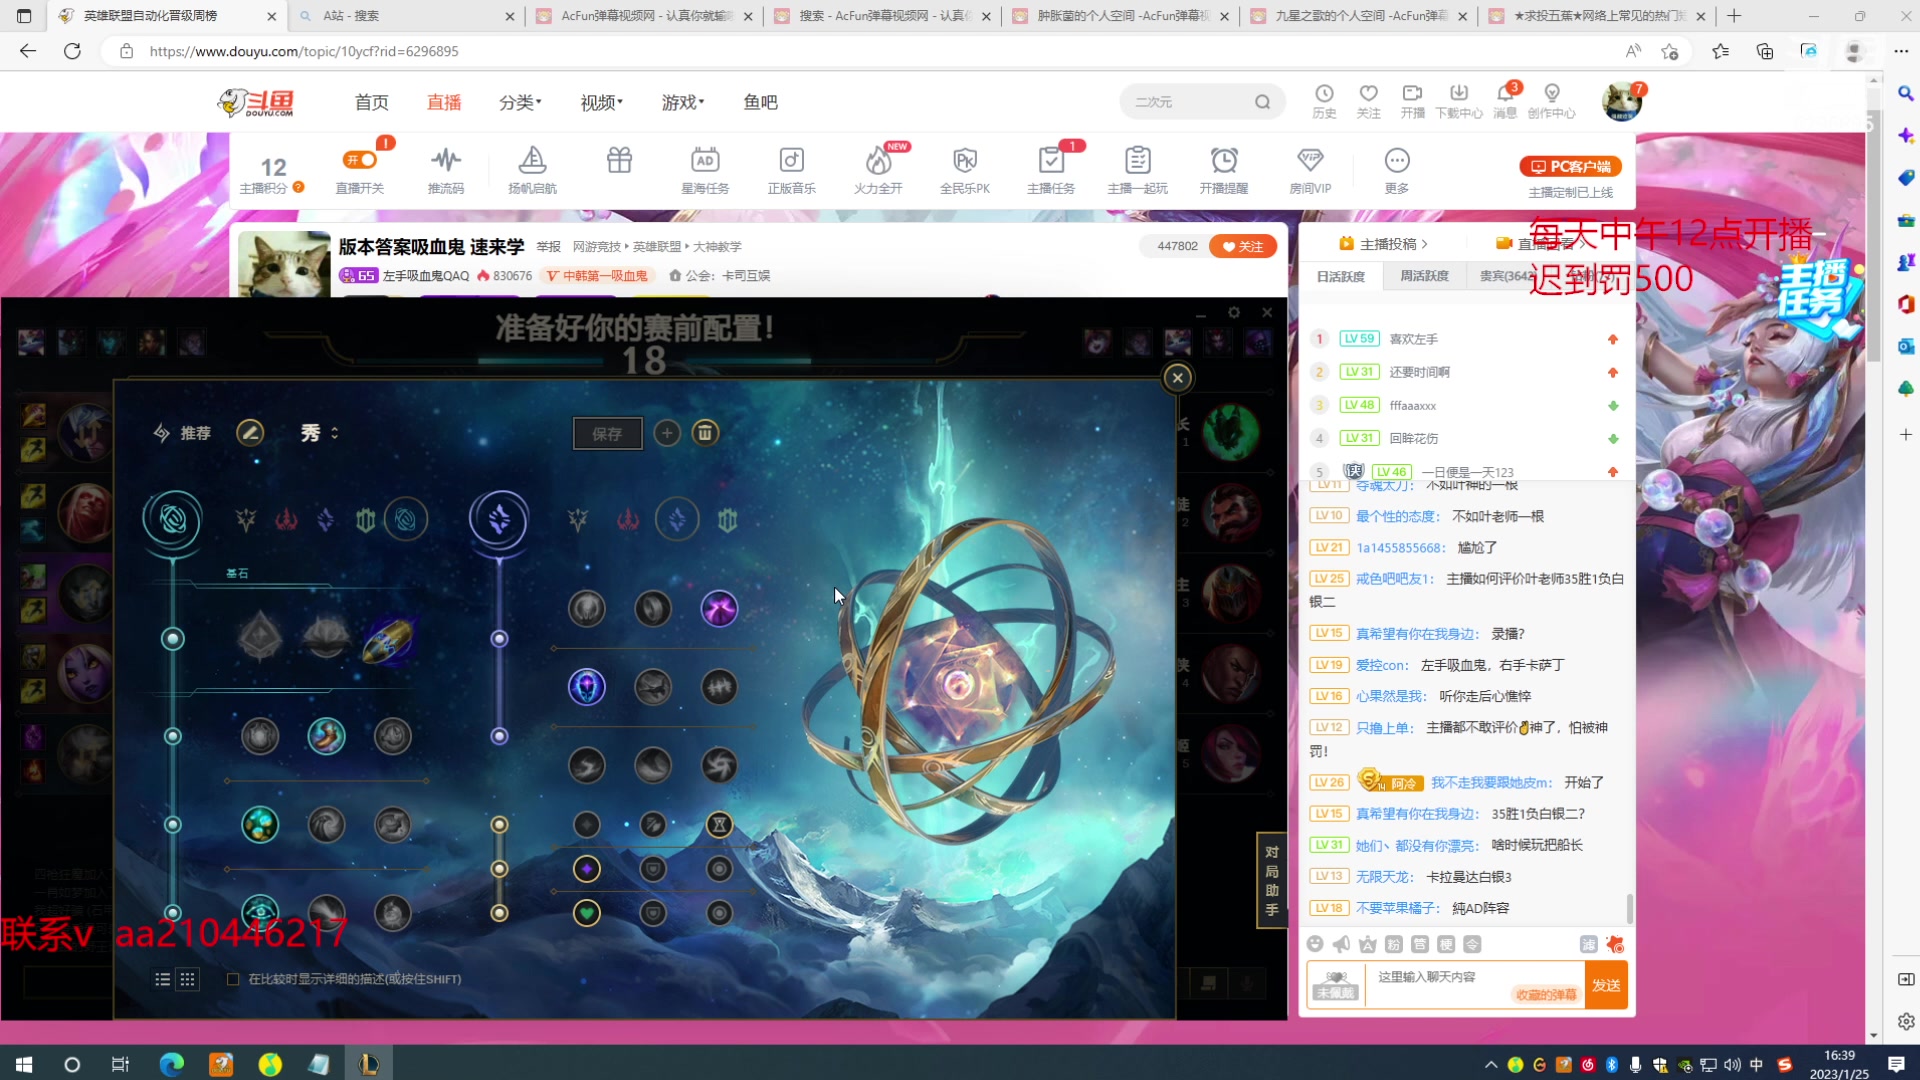Viewport: 1920px width, 1080px height.
Task: Expand 分类 category dropdown
Action: click(x=520, y=102)
